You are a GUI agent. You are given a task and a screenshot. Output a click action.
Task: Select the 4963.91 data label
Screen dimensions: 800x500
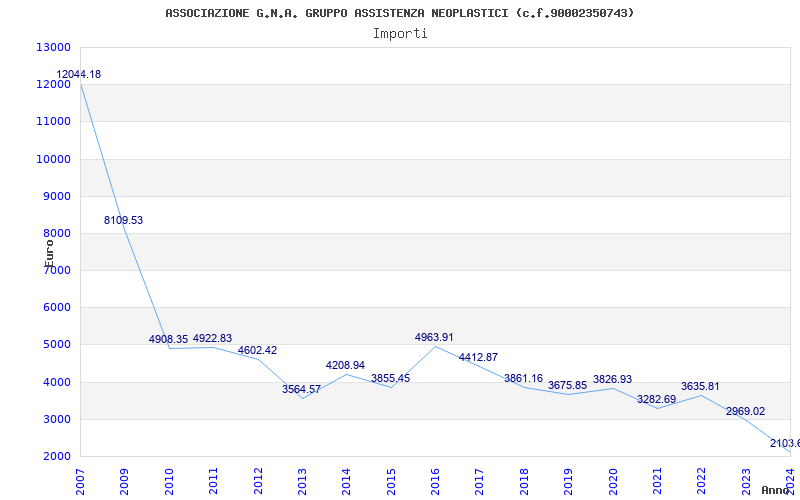[x=434, y=337]
